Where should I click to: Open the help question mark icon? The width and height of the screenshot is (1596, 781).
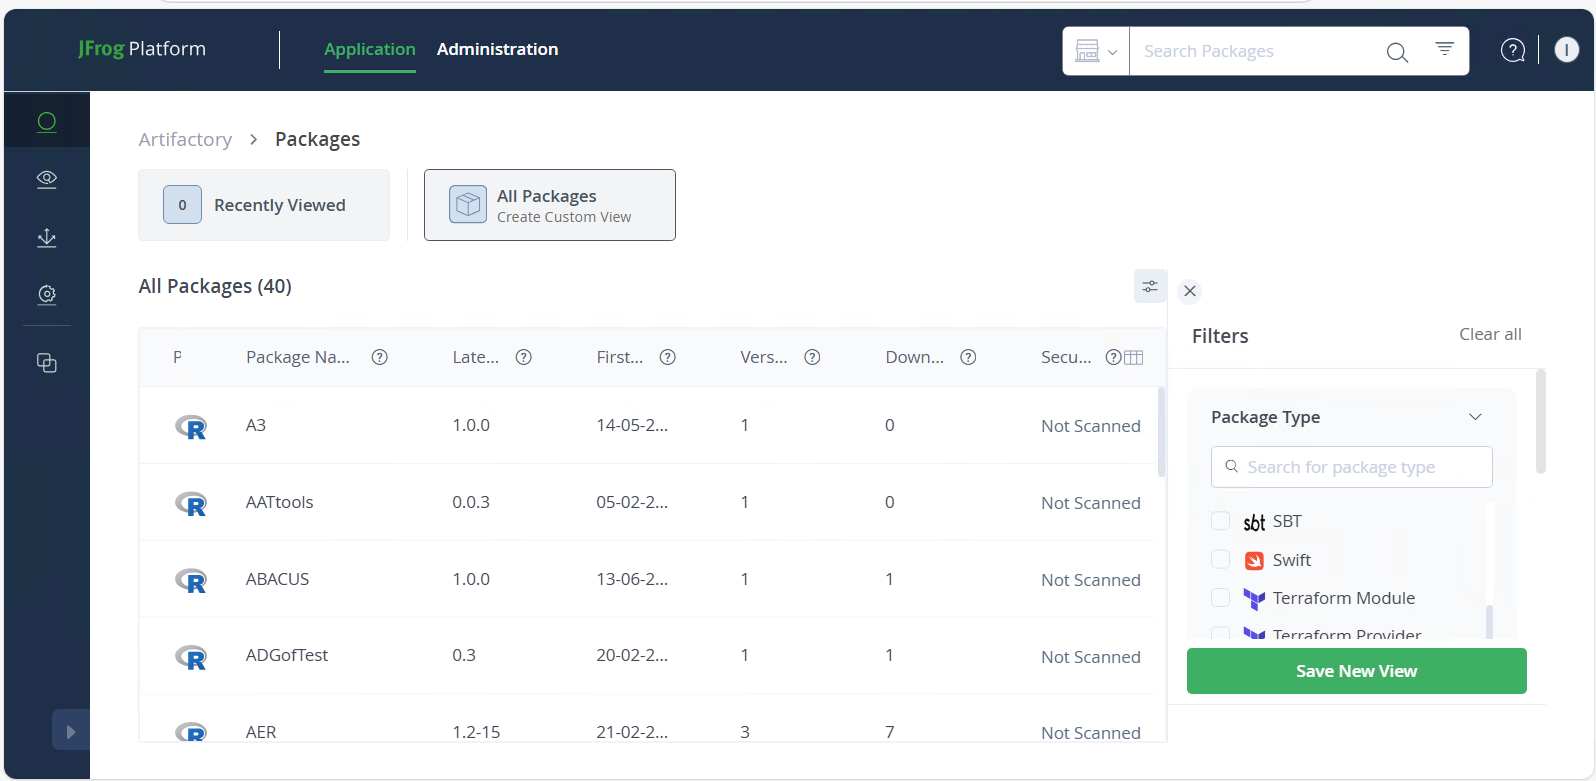1513,50
